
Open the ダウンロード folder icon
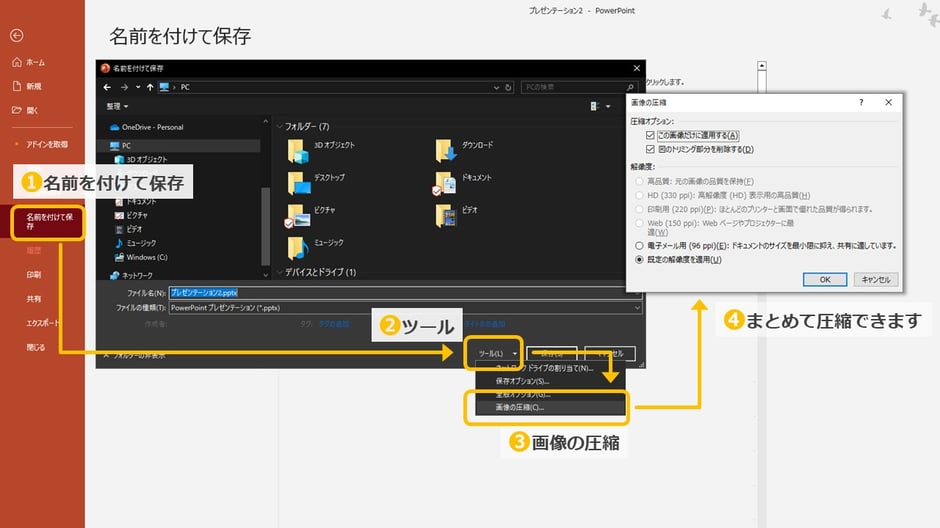[446, 150]
